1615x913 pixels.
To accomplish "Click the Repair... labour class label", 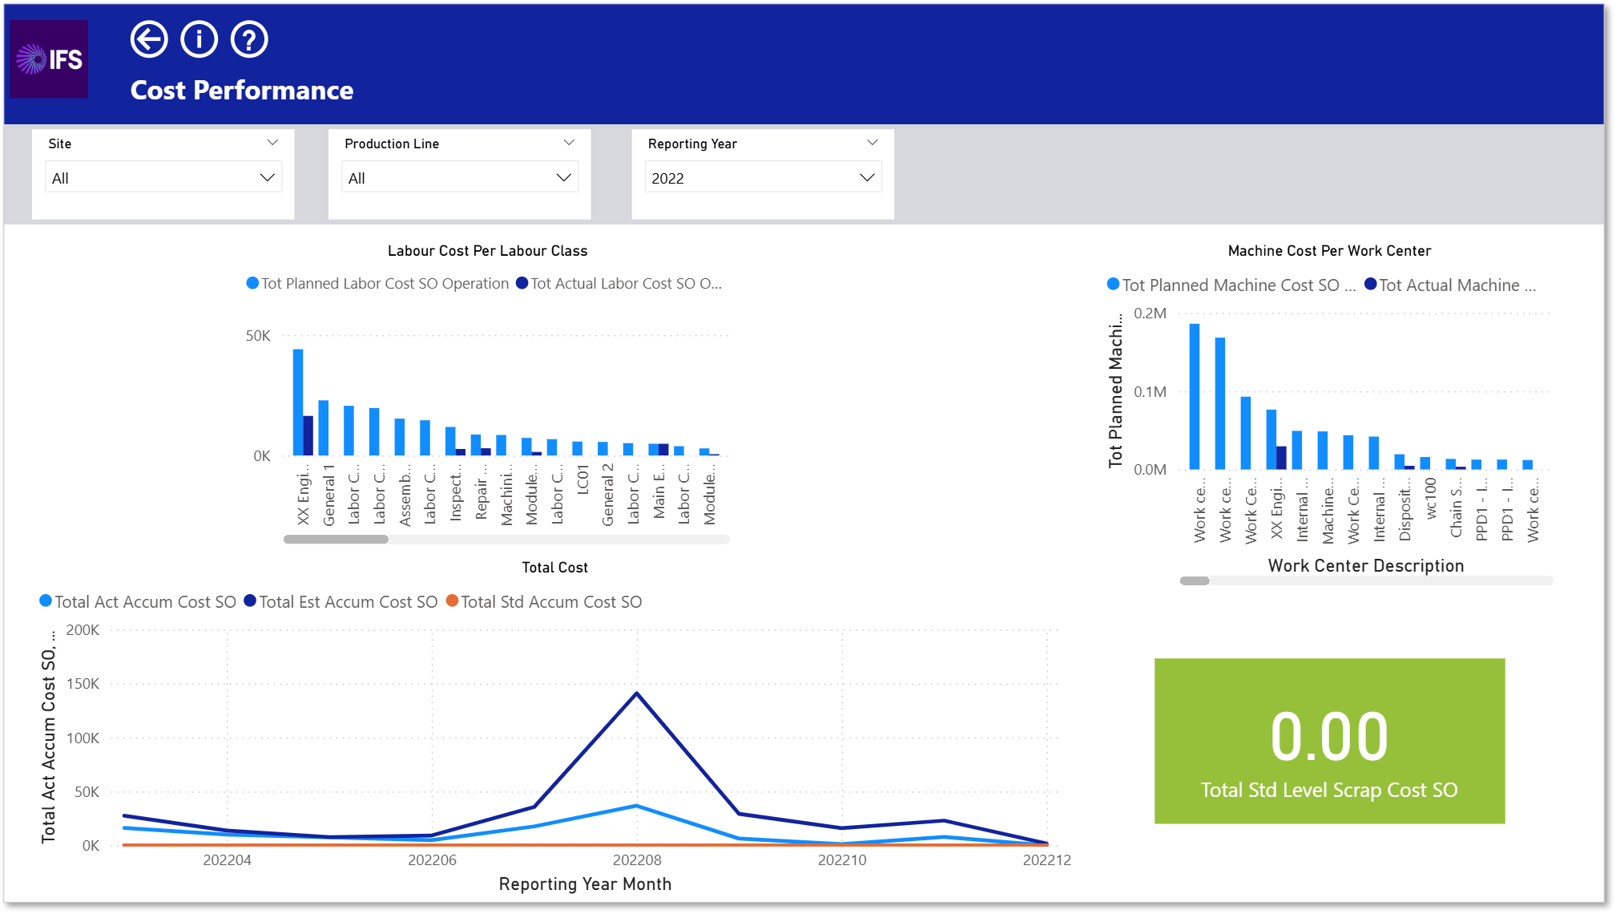I will [x=481, y=491].
